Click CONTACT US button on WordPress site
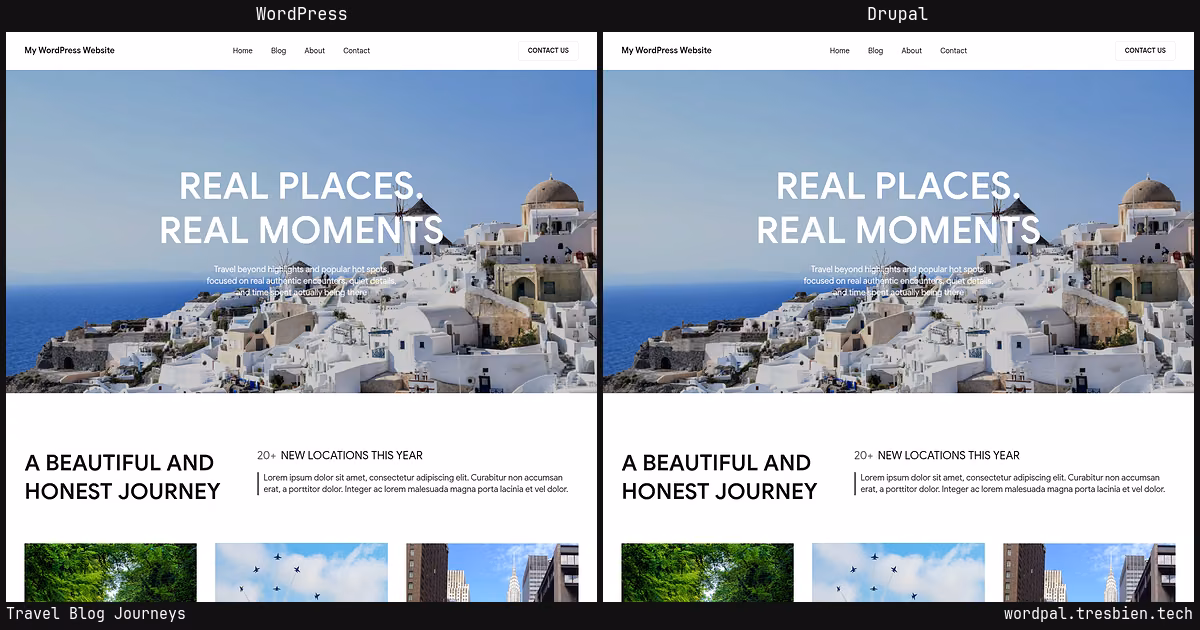The height and width of the screenshot is (630, 1200). point(548,51)
